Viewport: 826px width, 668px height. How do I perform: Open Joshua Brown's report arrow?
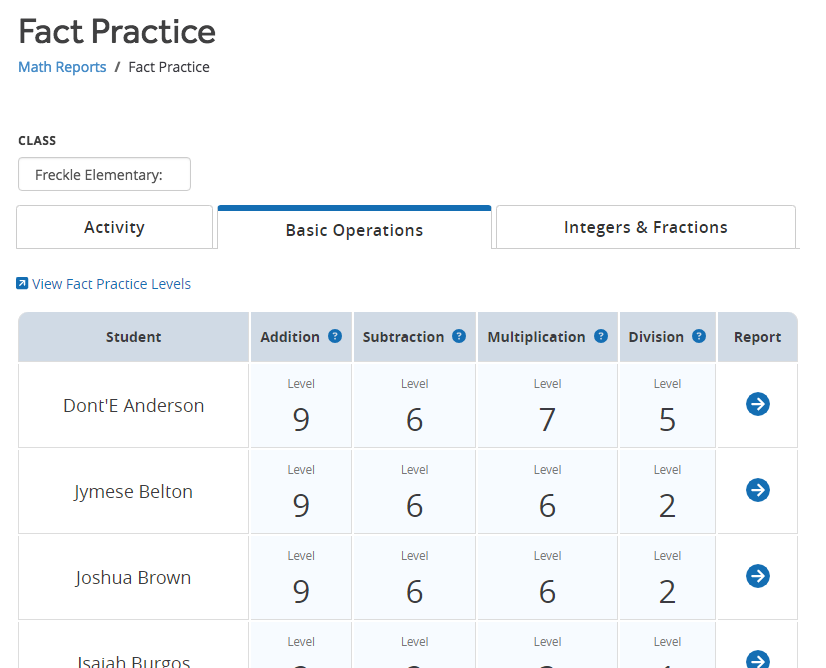(757, 576)
